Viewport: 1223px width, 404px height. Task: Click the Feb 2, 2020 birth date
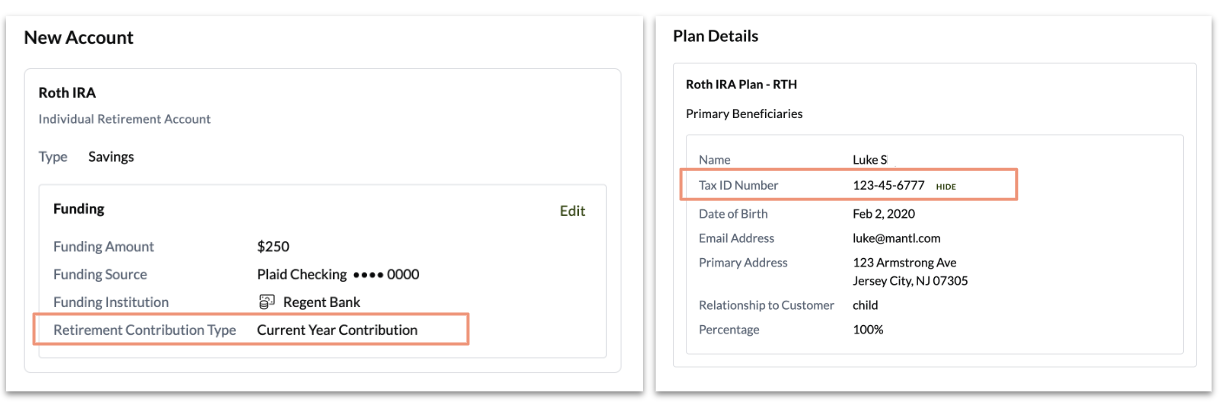883,214
